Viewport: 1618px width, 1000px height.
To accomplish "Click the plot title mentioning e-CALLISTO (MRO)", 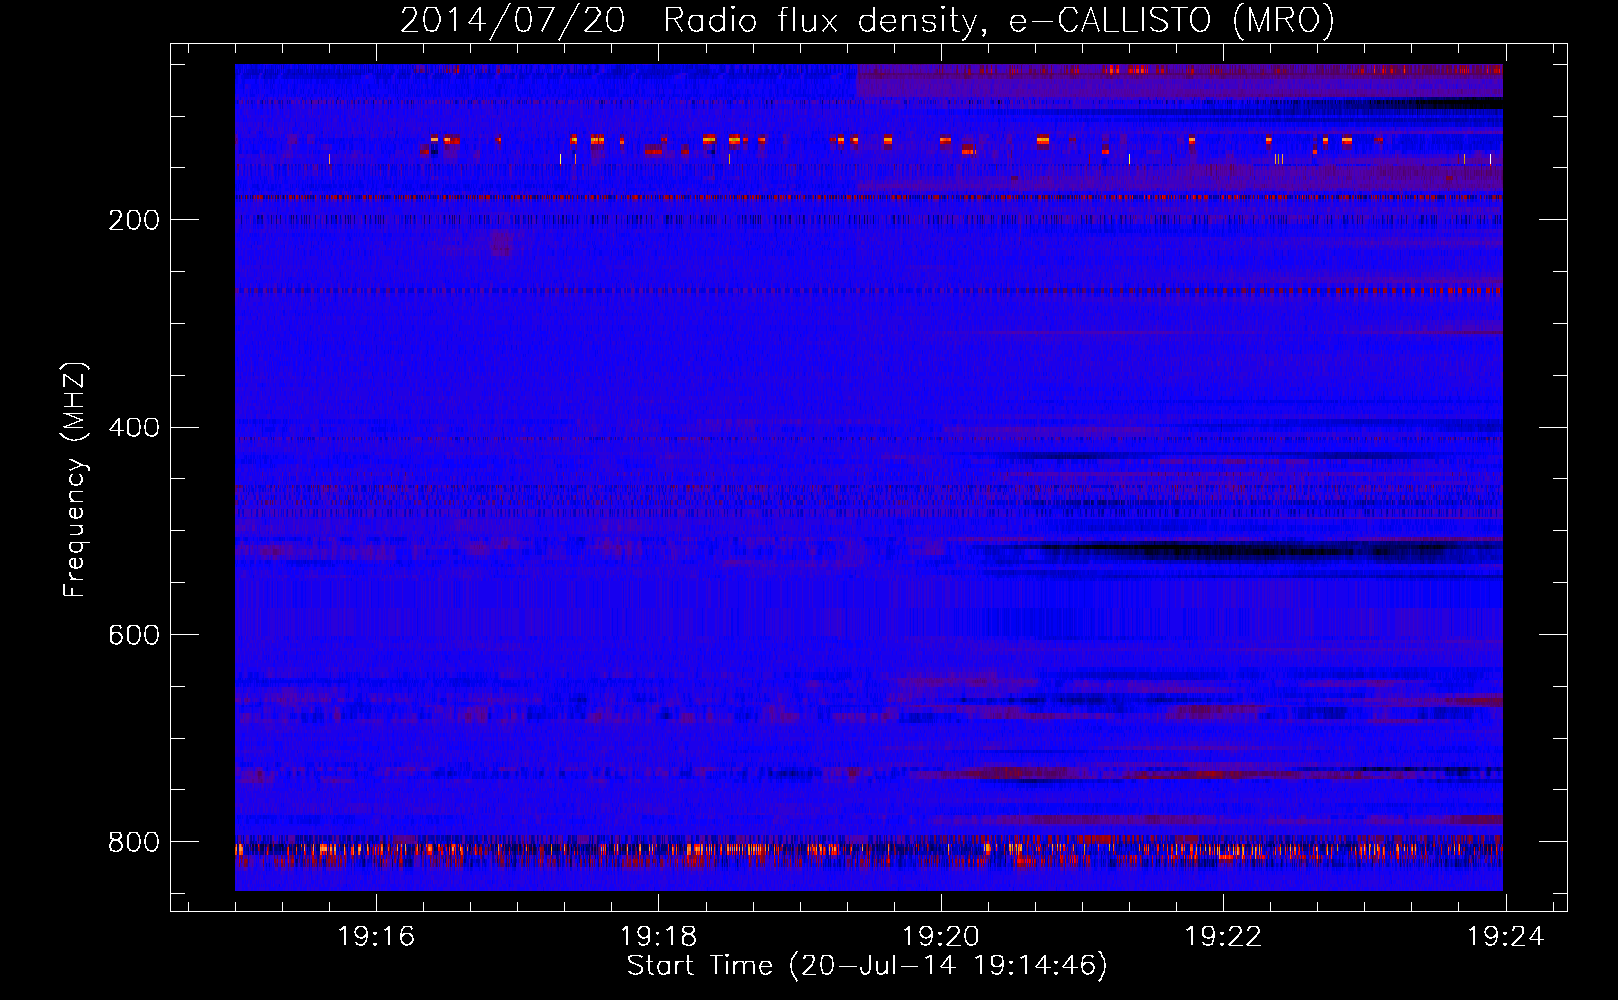I will [x=867, y=20].
